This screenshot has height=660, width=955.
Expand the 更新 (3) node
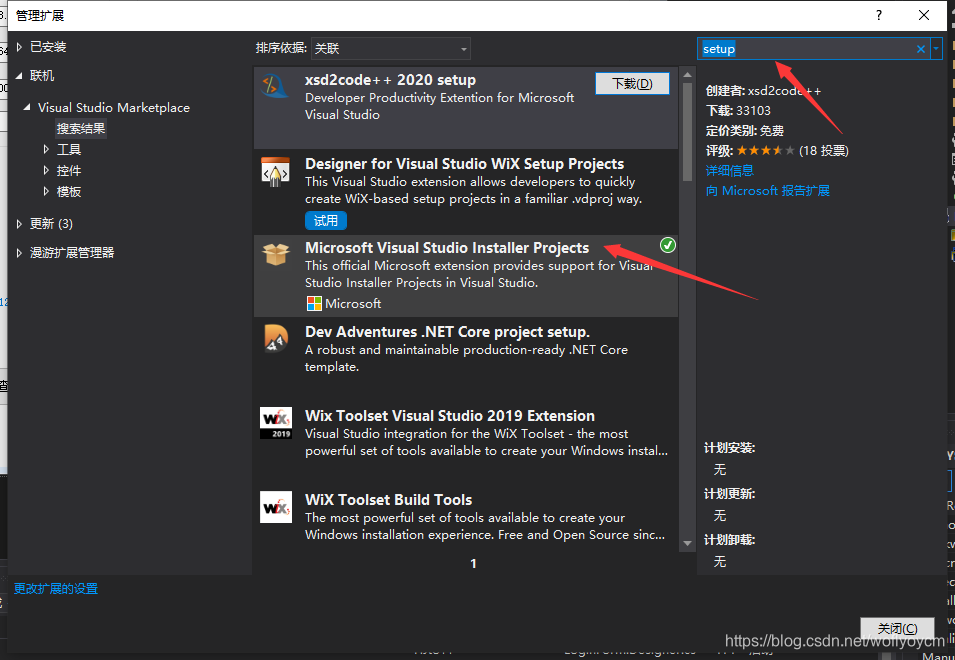[19, 223]
